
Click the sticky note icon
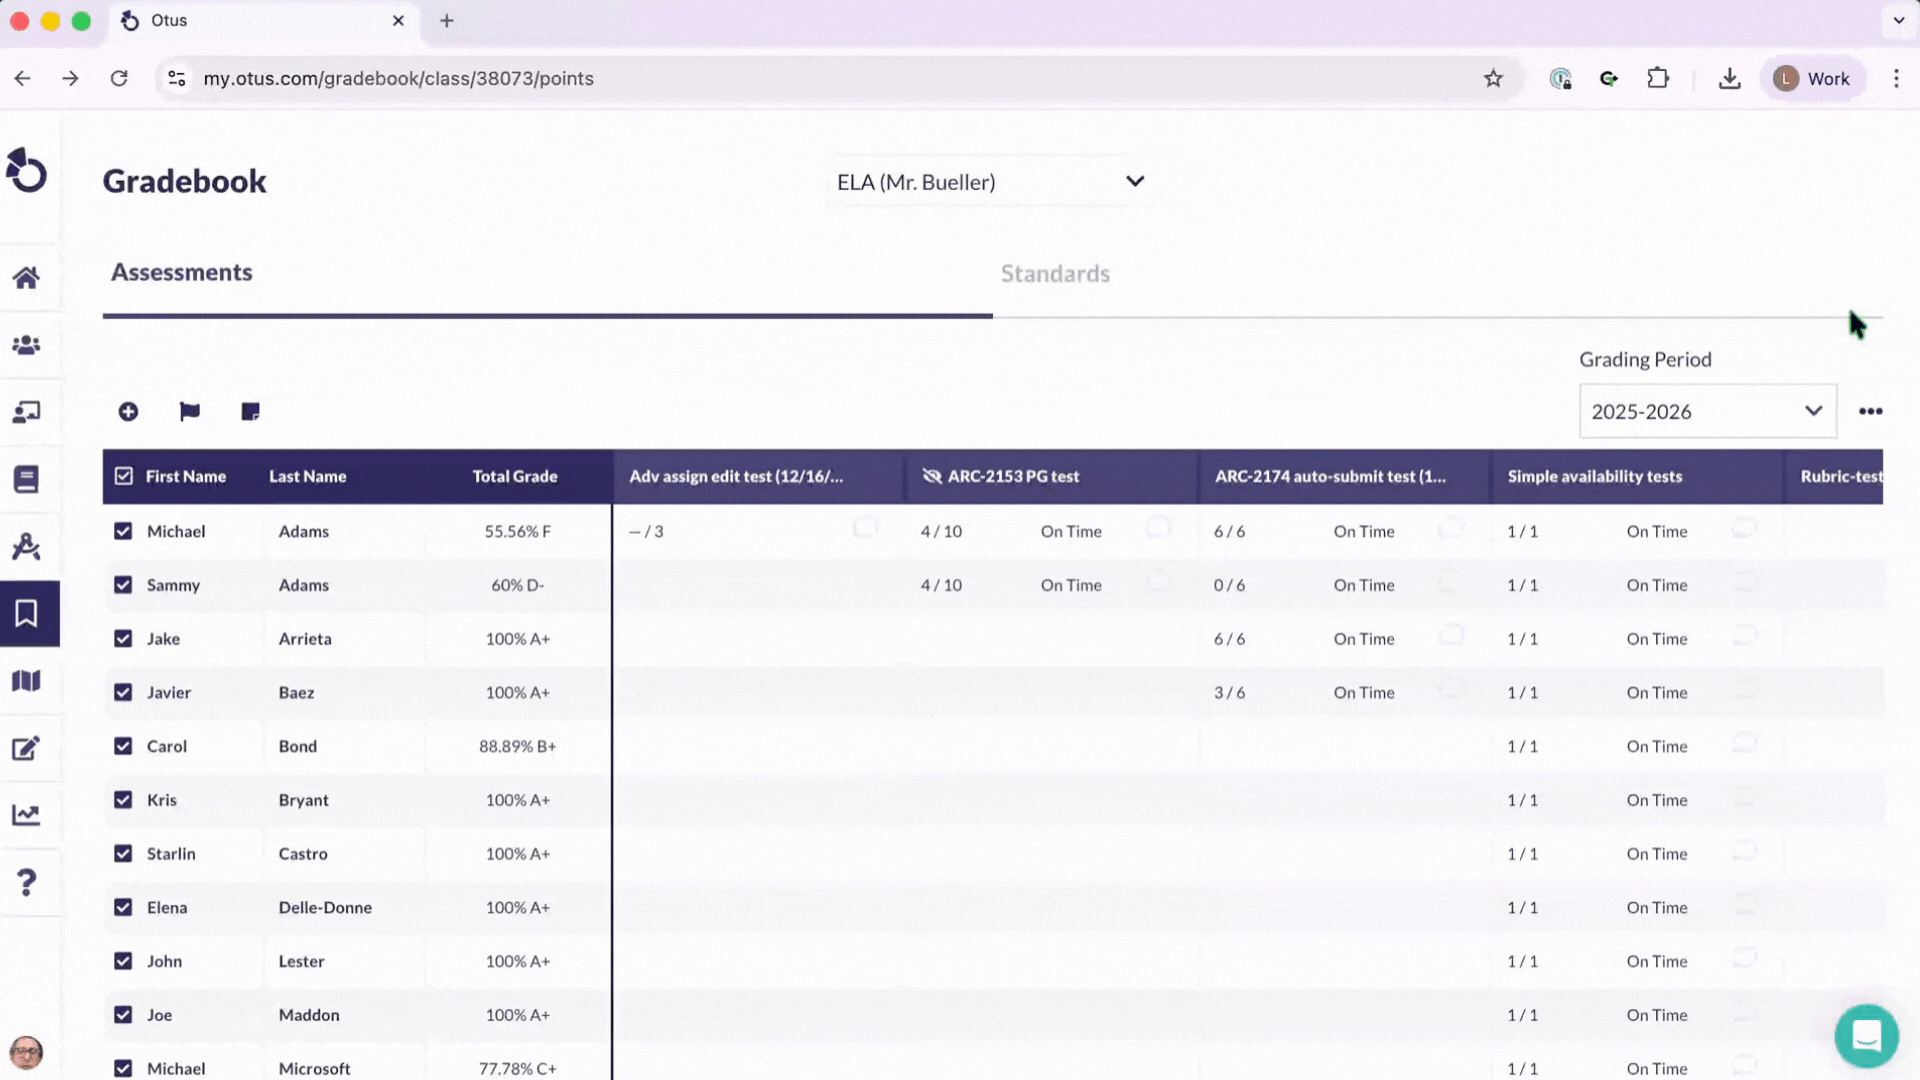point(250,412)
